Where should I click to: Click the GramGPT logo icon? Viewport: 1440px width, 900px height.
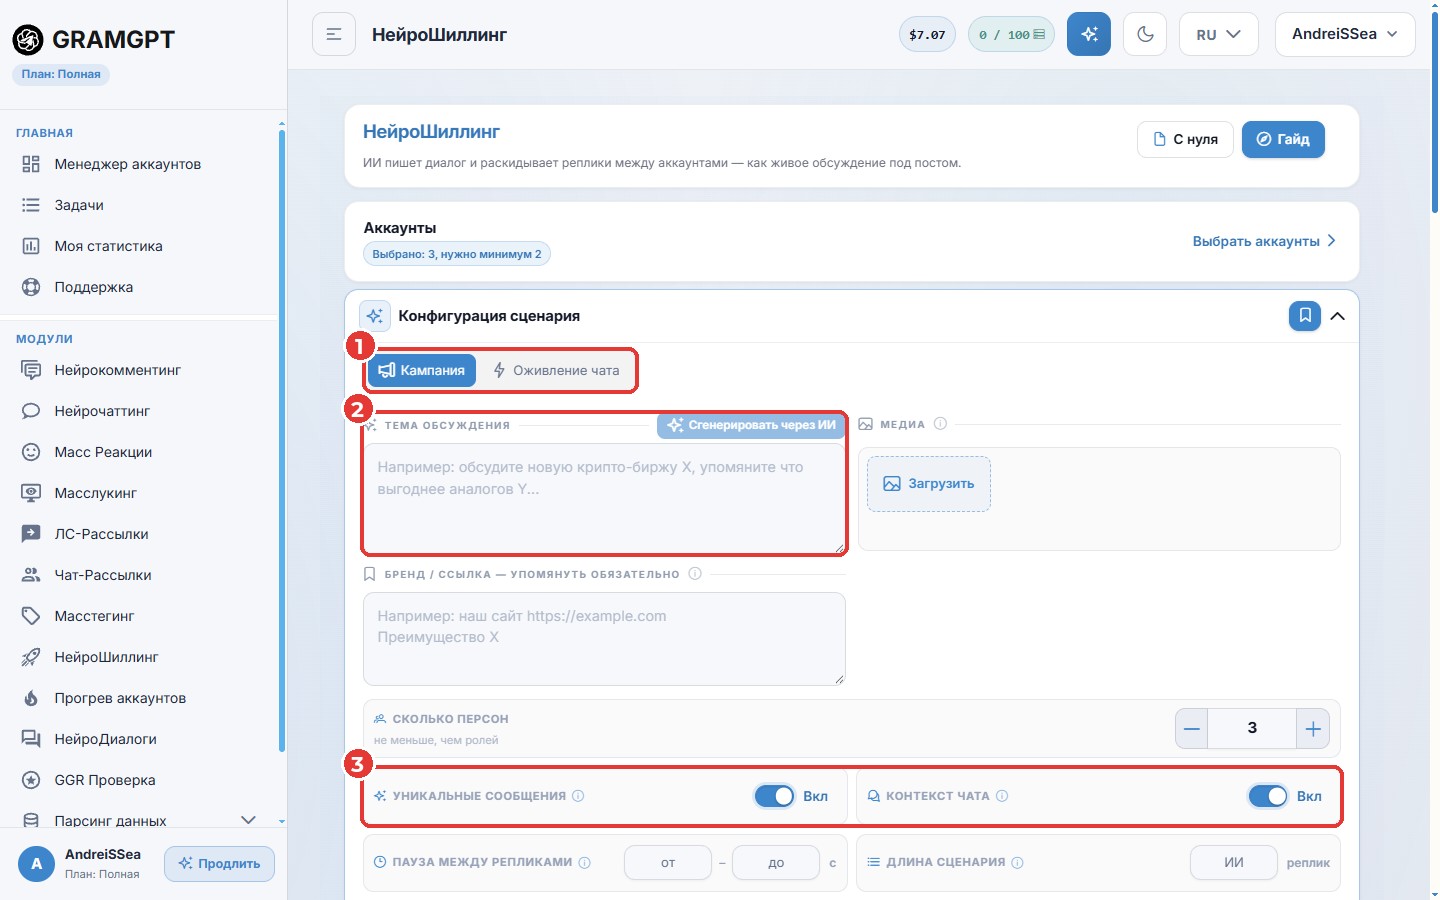pyautogui.click(x=28, y=39)
